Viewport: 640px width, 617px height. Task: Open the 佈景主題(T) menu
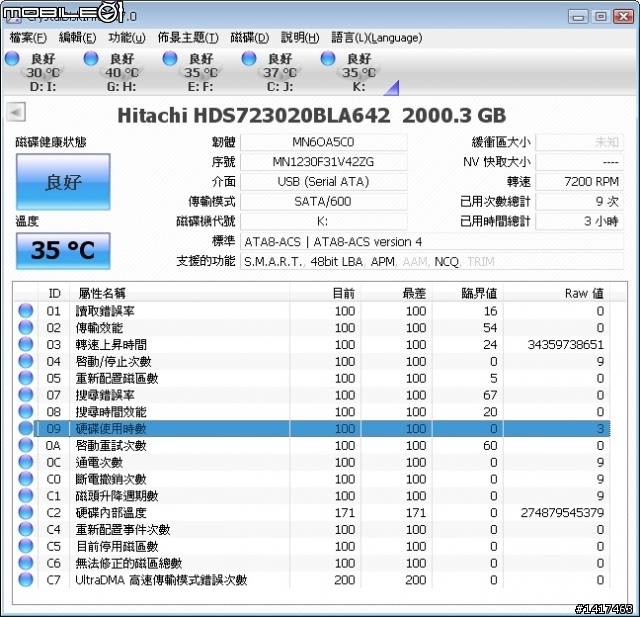pyautogui.click(x=188, y=38)
